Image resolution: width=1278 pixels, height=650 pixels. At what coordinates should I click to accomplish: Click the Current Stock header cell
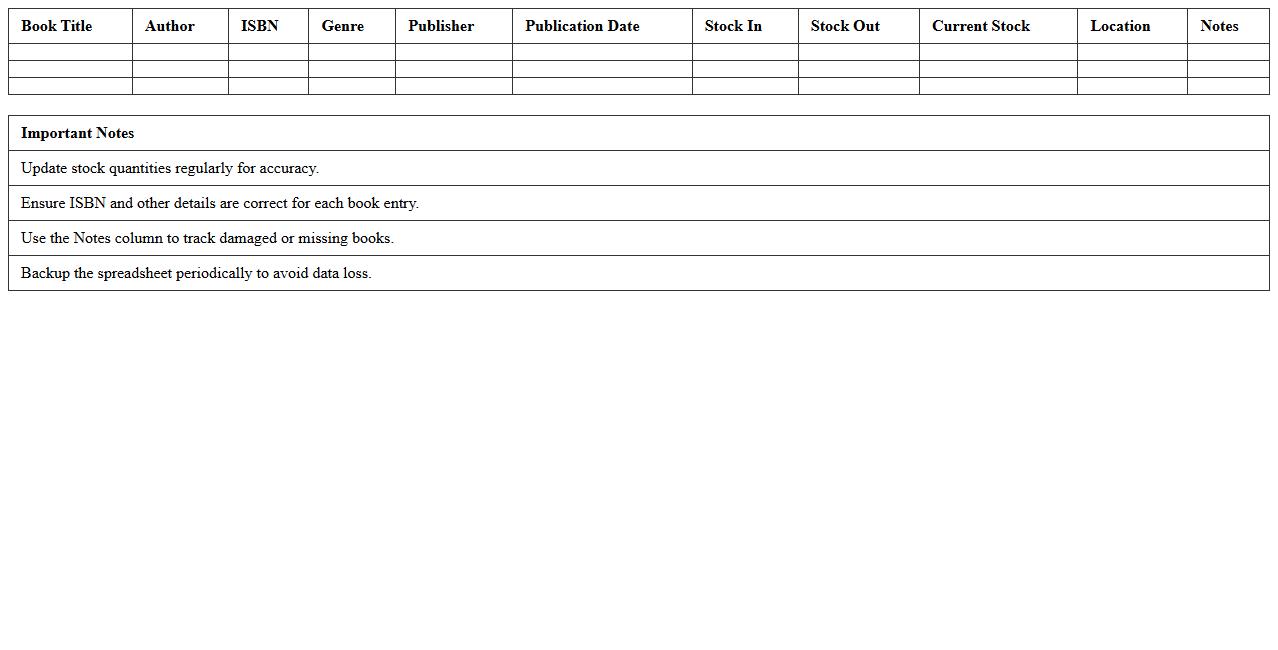tap(981, 26)
